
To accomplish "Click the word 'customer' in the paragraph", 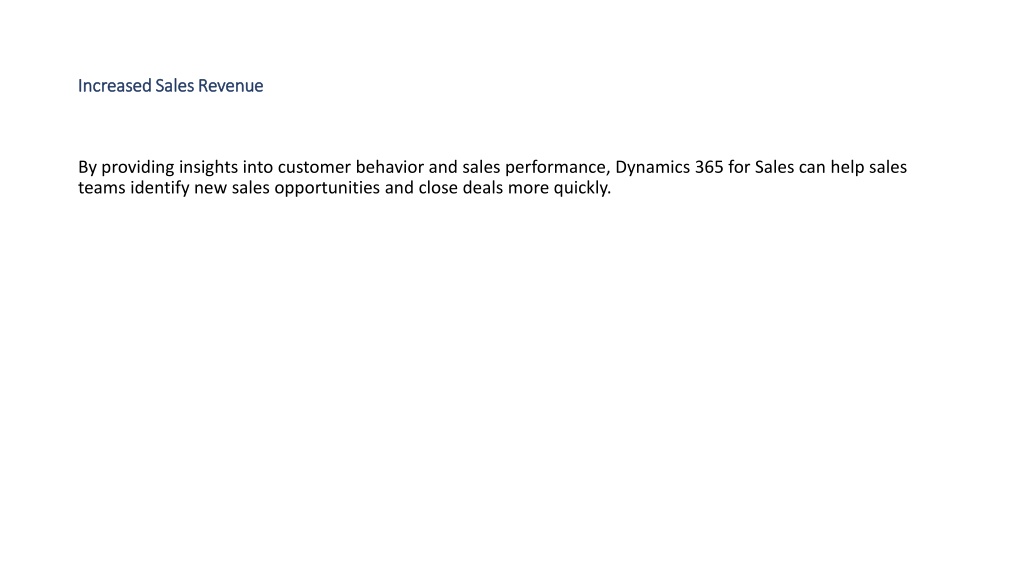I will click(x=314, y=167).
